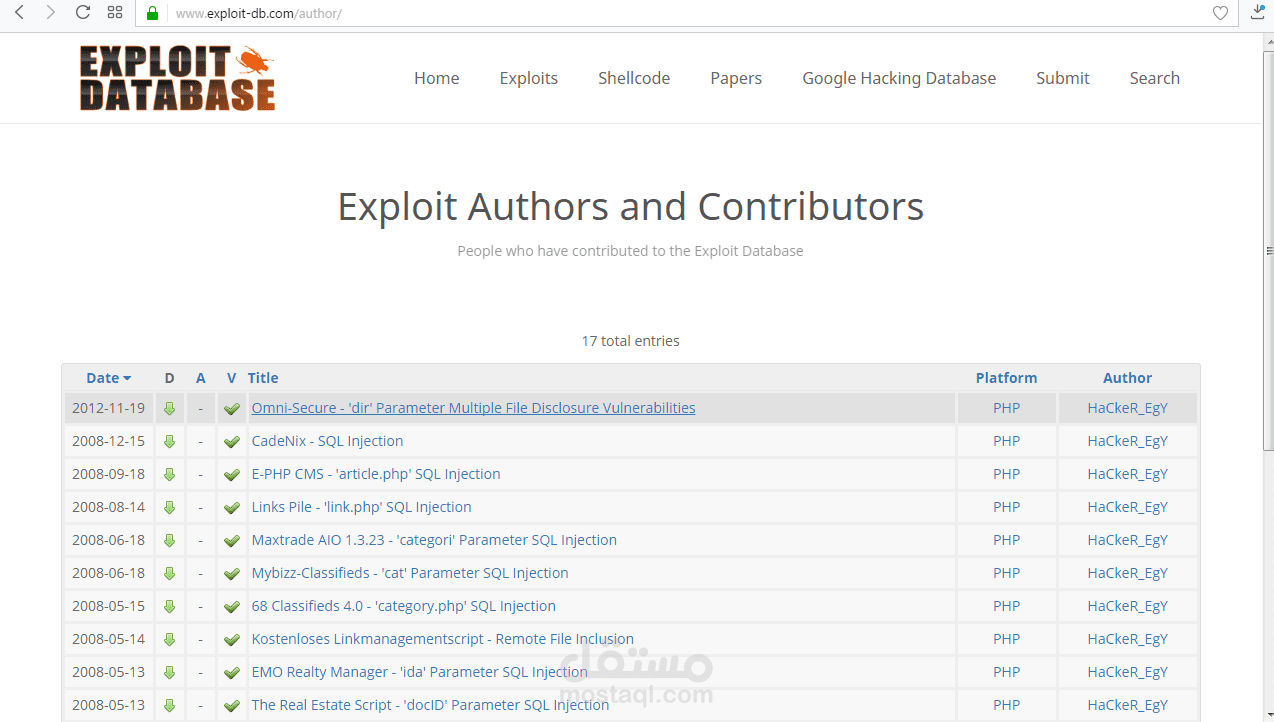Screen dimensions: 1274x722
Task: Open The Real Estate Script 'docID' link
Action: click(x=430, y=705)
